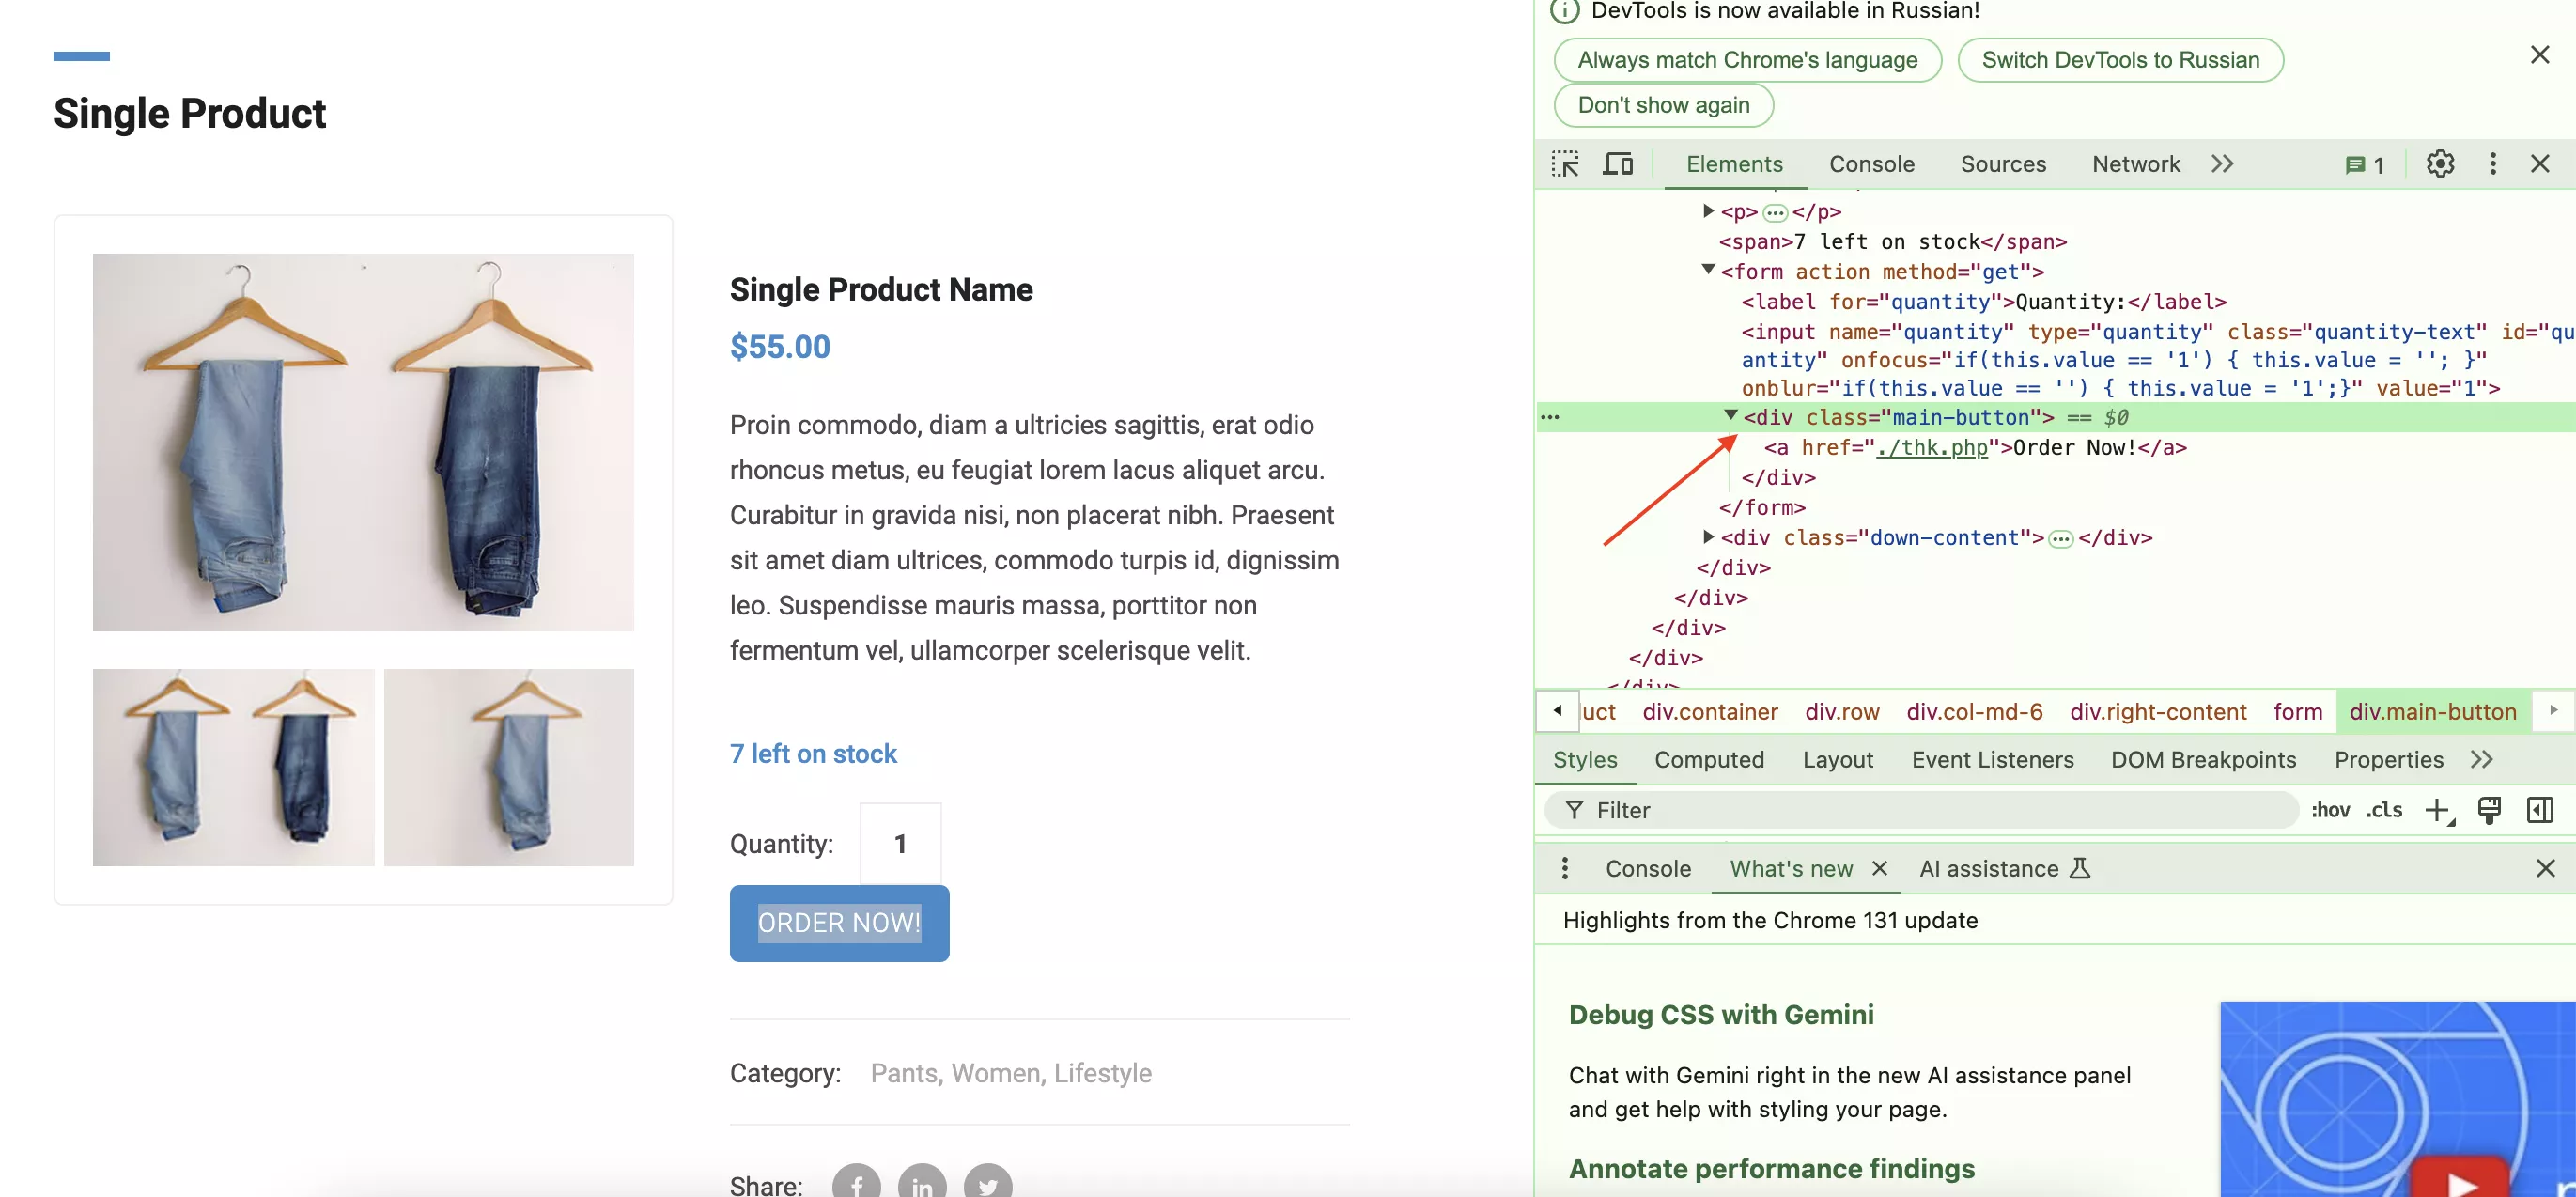Image resolution: width=2576 pixels, height=1197 pixels.
Task: Toggle the .cls element classes panel
Action: pos(2383,810)
